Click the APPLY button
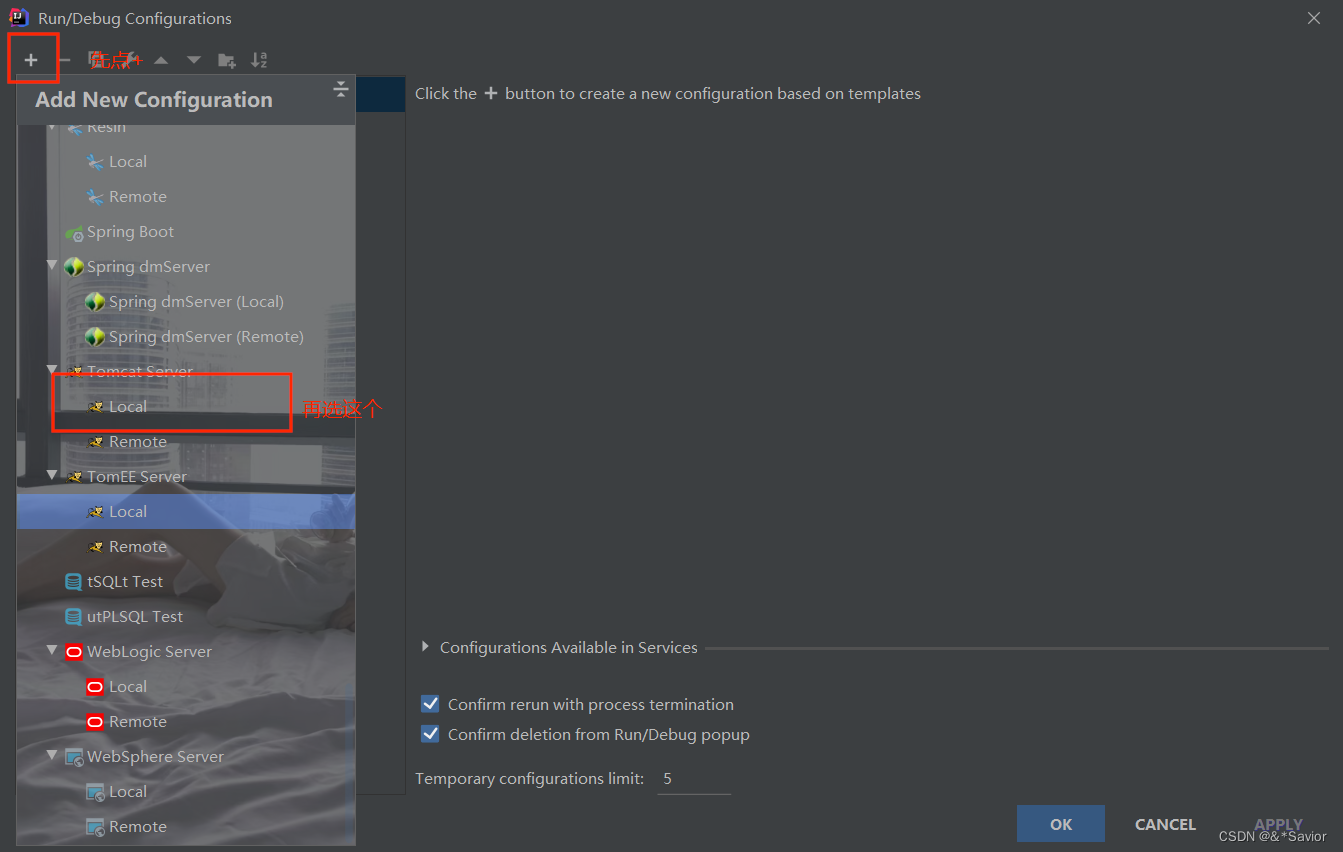1343x852 pixels. click(1278, 824)
